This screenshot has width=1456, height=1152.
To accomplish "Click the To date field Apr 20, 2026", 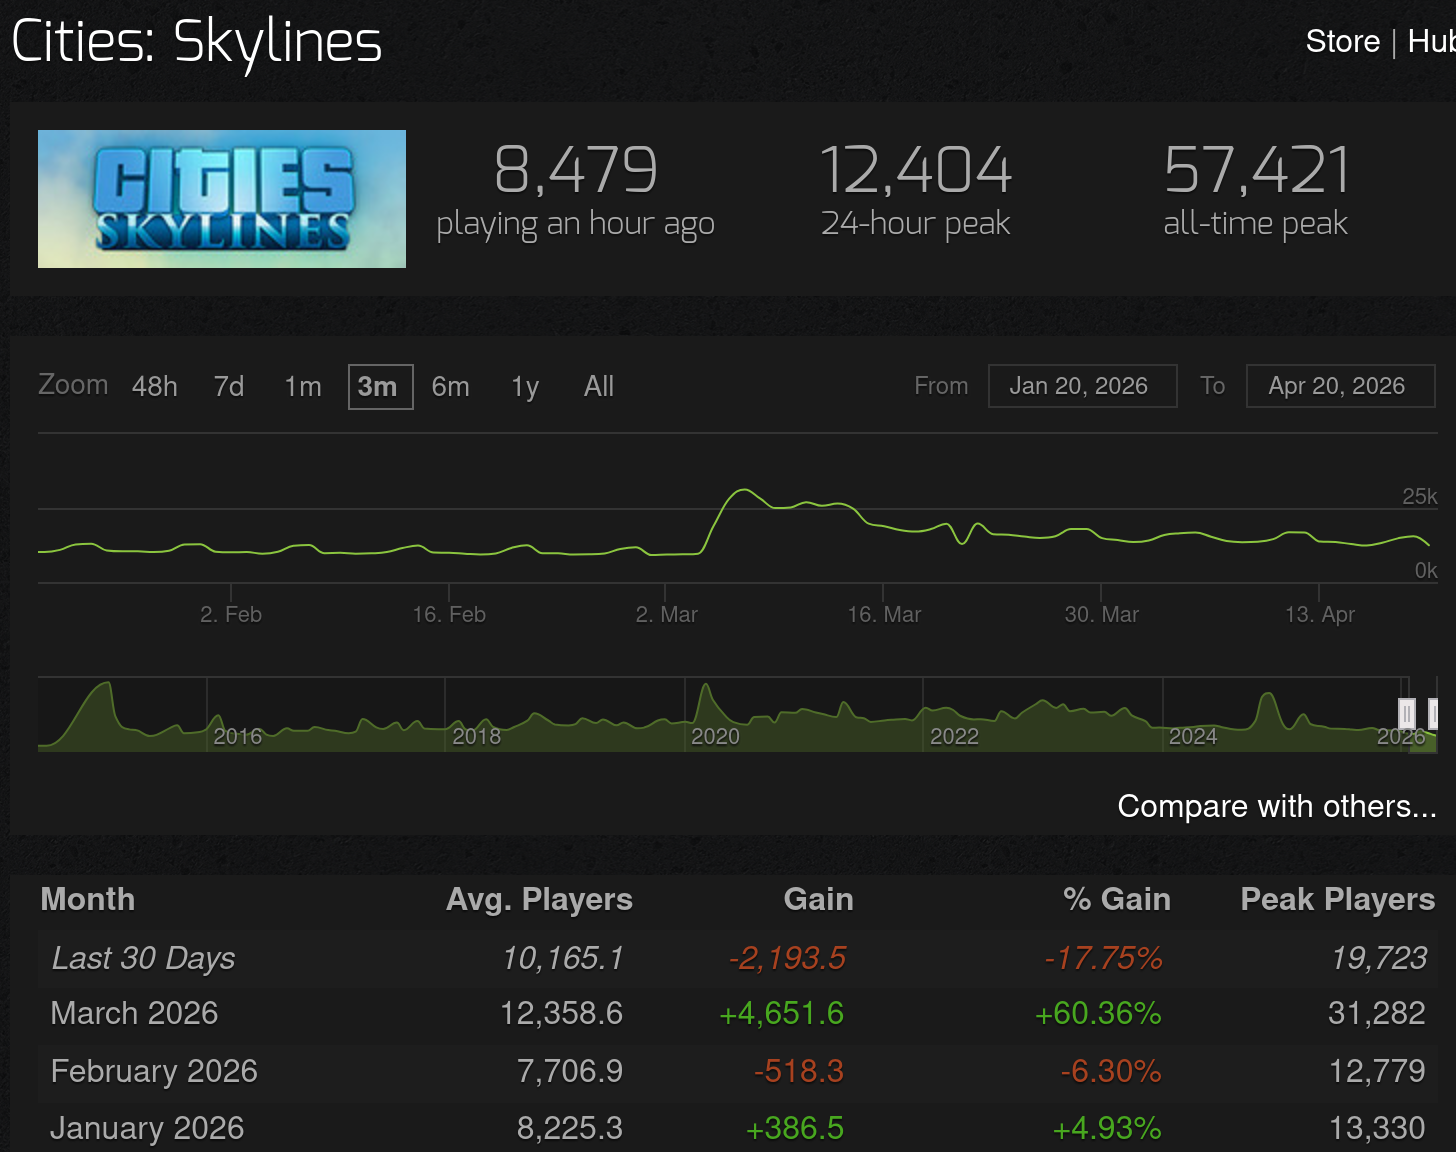I will 1340,386.
